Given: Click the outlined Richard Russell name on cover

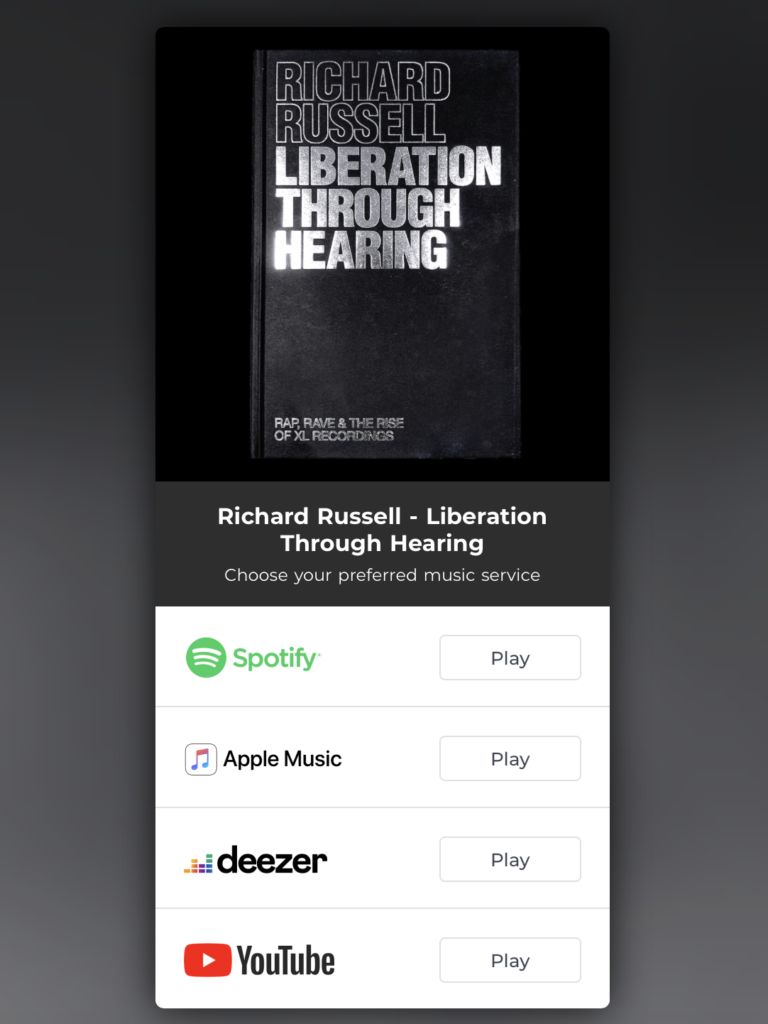Looking at the screenshot, I should tap(362, 103).
